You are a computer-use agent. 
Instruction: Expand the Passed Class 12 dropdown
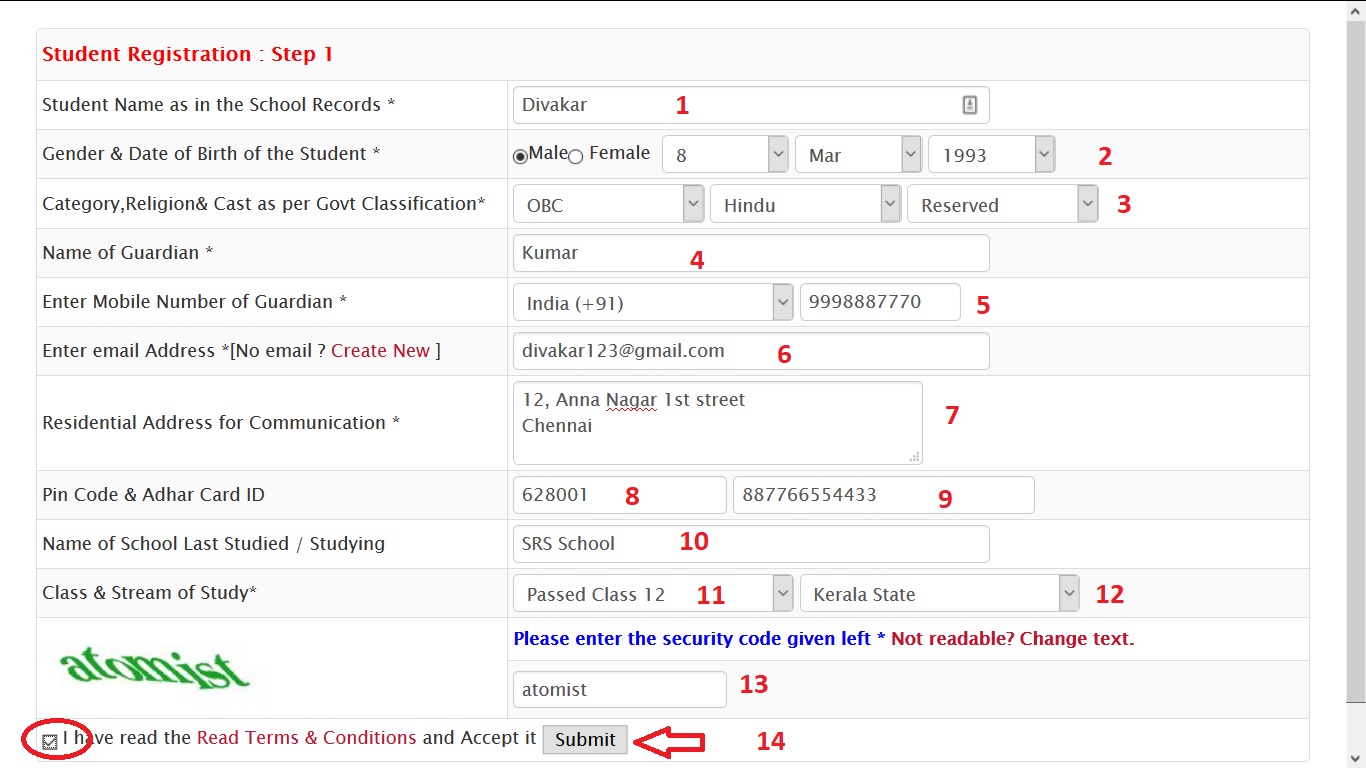(653, 594)
